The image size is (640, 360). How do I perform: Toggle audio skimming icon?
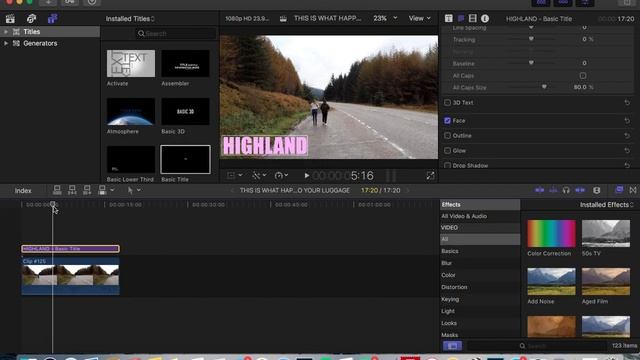click(553, 190)
